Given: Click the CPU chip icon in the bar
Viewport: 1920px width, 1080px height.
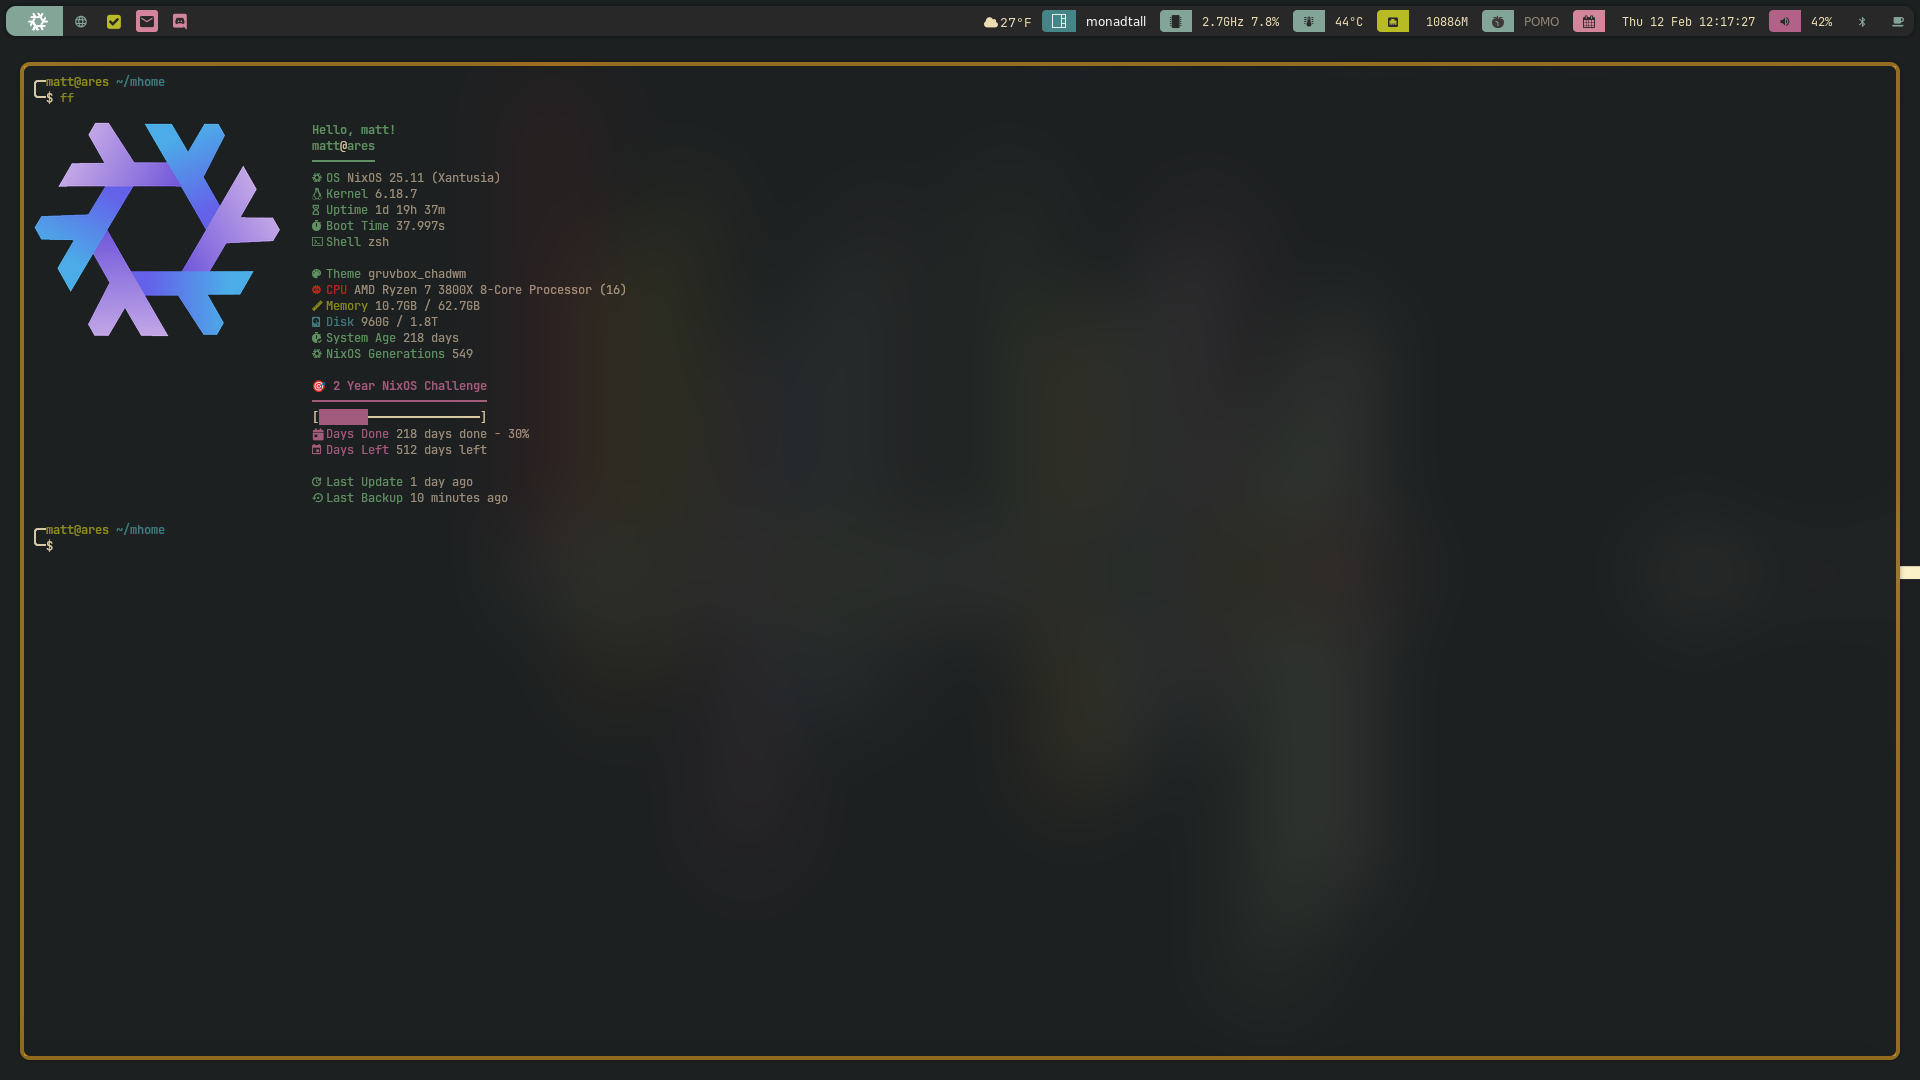Looking at the screenshot, I should pyautogui.click(x=1175, y=21).
